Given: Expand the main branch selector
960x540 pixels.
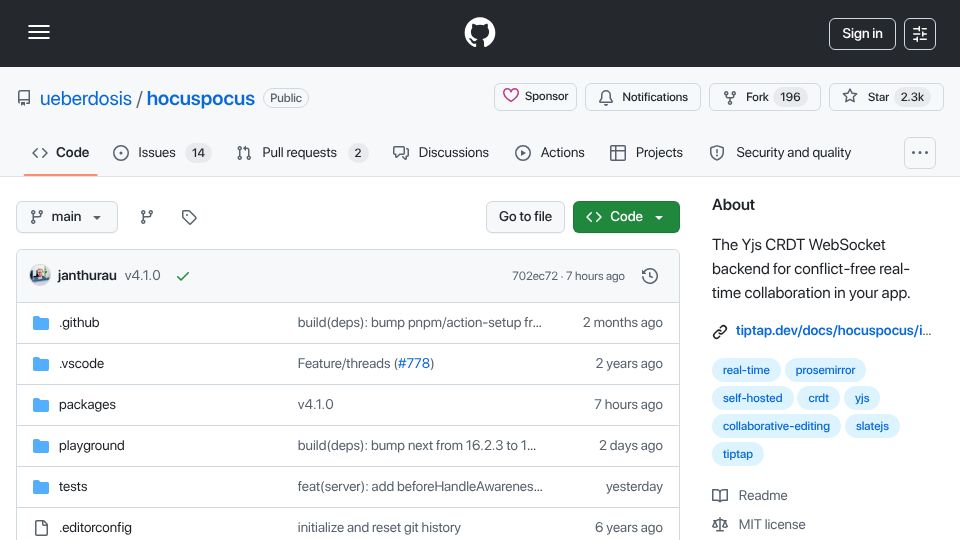Looking at the screenshot, I should 67,217.
